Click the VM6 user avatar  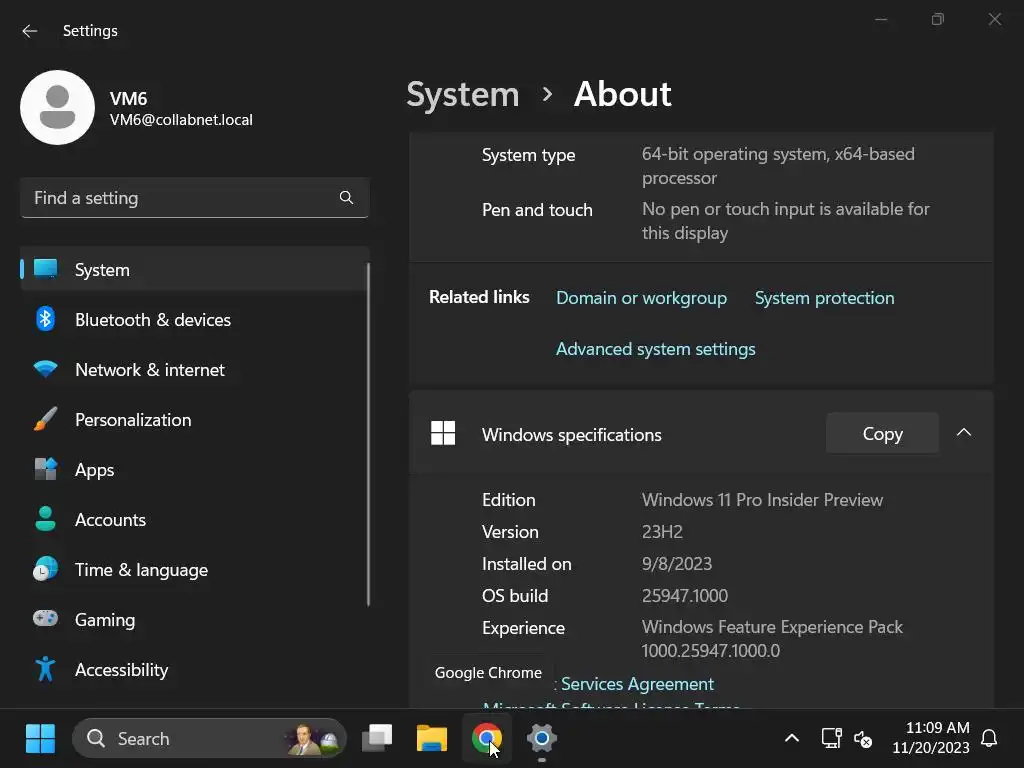point(57,107)
